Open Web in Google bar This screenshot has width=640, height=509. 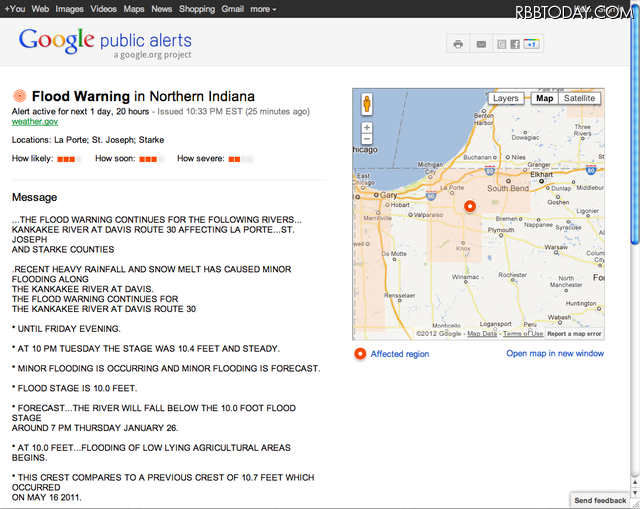[x=40, y=9]
